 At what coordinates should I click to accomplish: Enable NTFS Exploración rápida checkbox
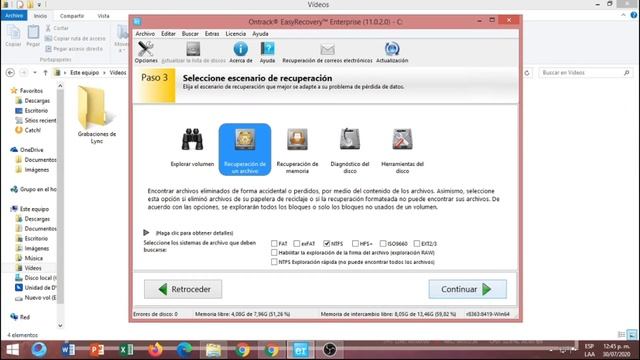click(x=274, y=262)
